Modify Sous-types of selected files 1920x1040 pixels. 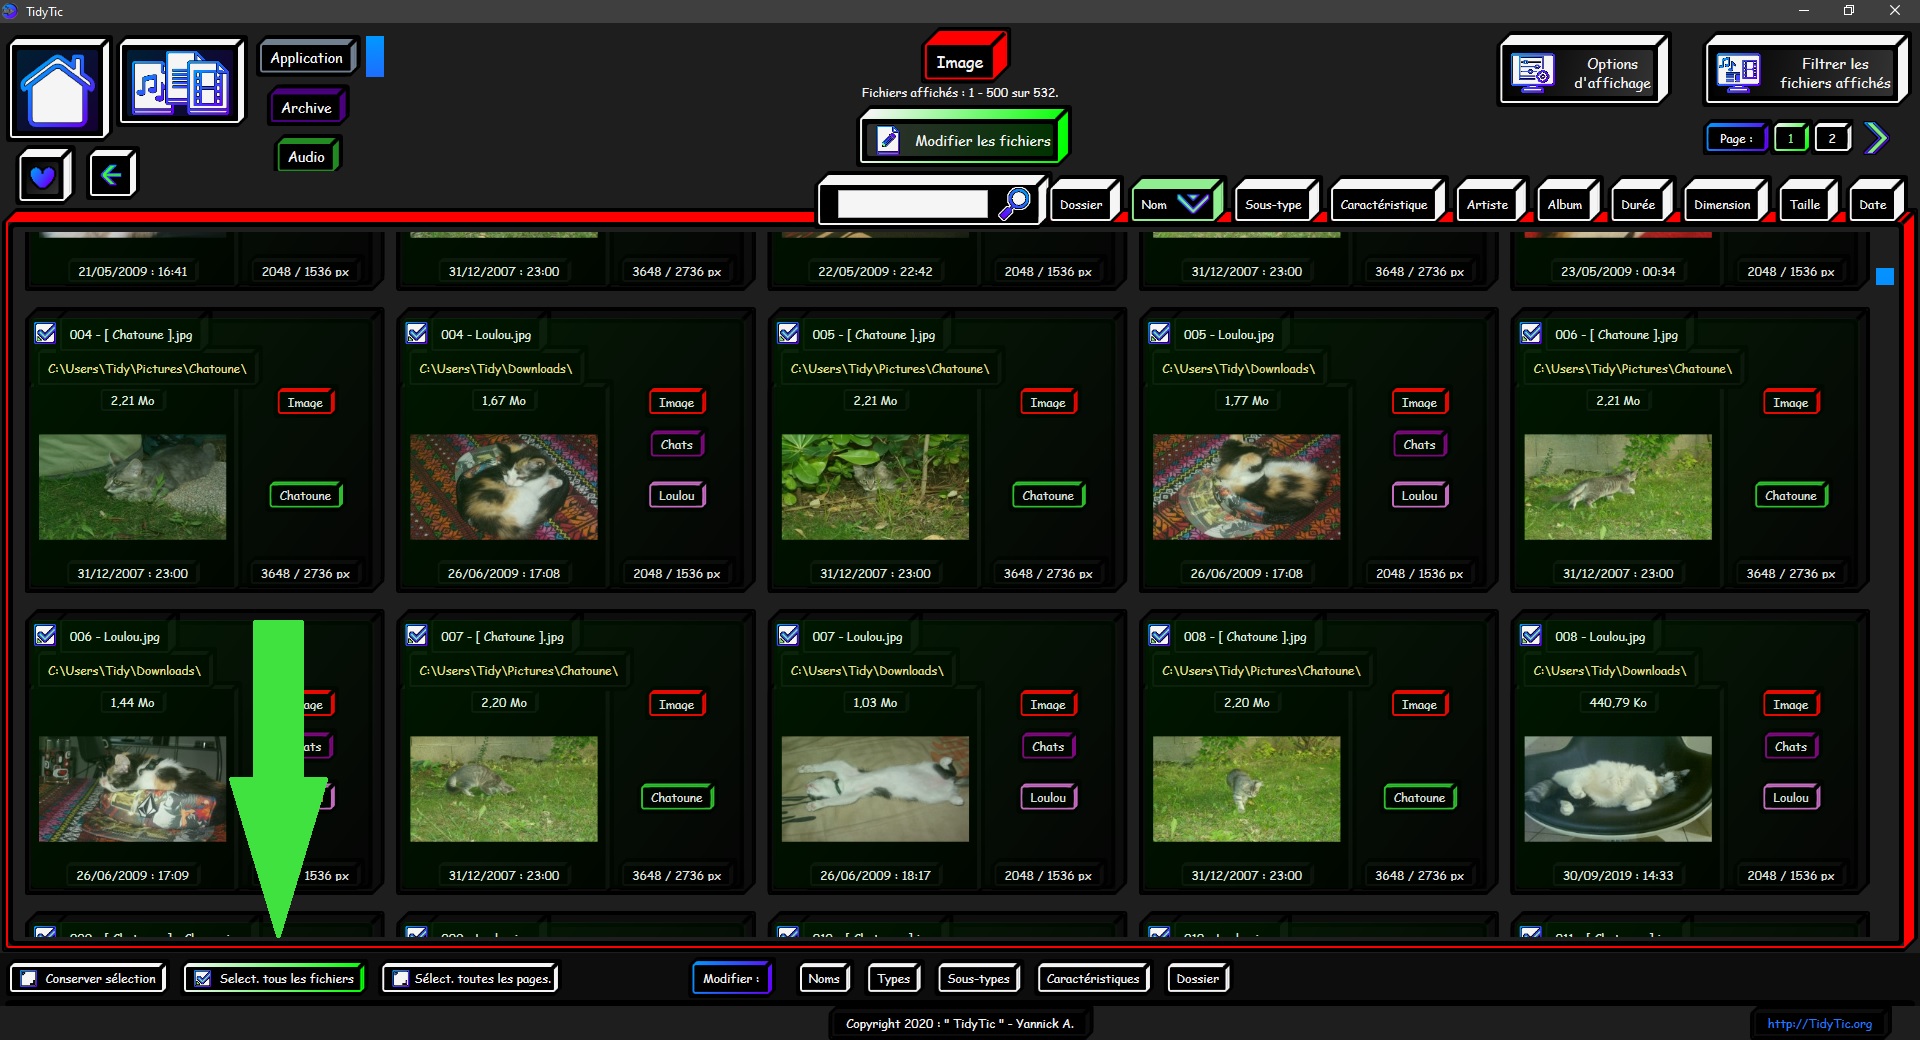978,978
